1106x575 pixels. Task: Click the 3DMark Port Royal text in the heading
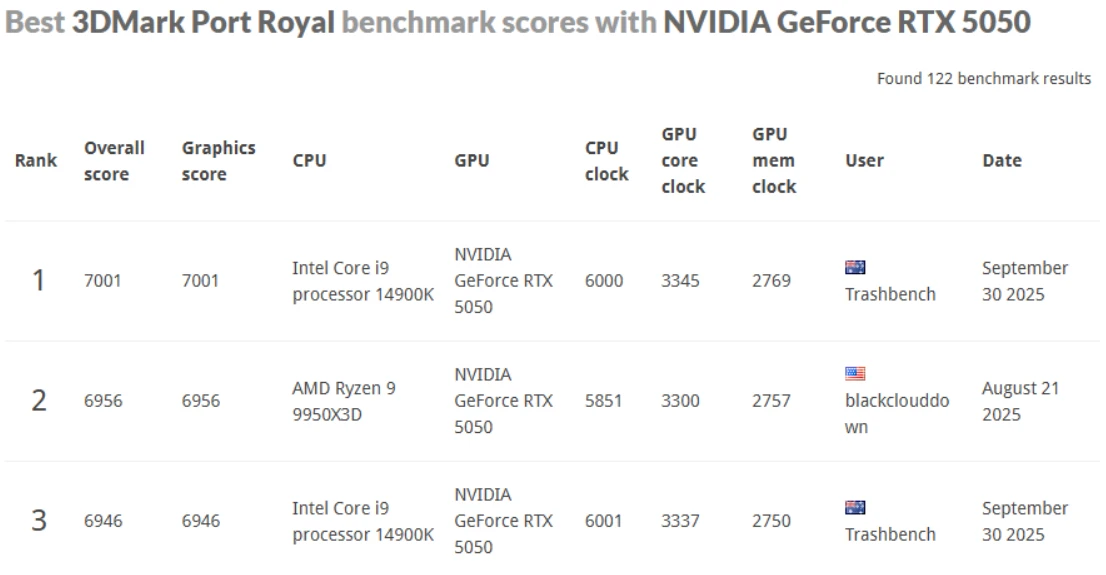coord(203,22)
